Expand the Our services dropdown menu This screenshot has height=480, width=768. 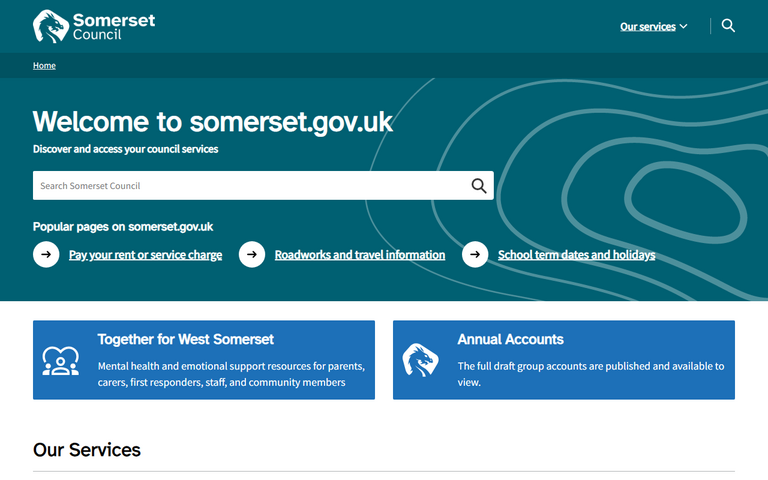click(648, 27)
